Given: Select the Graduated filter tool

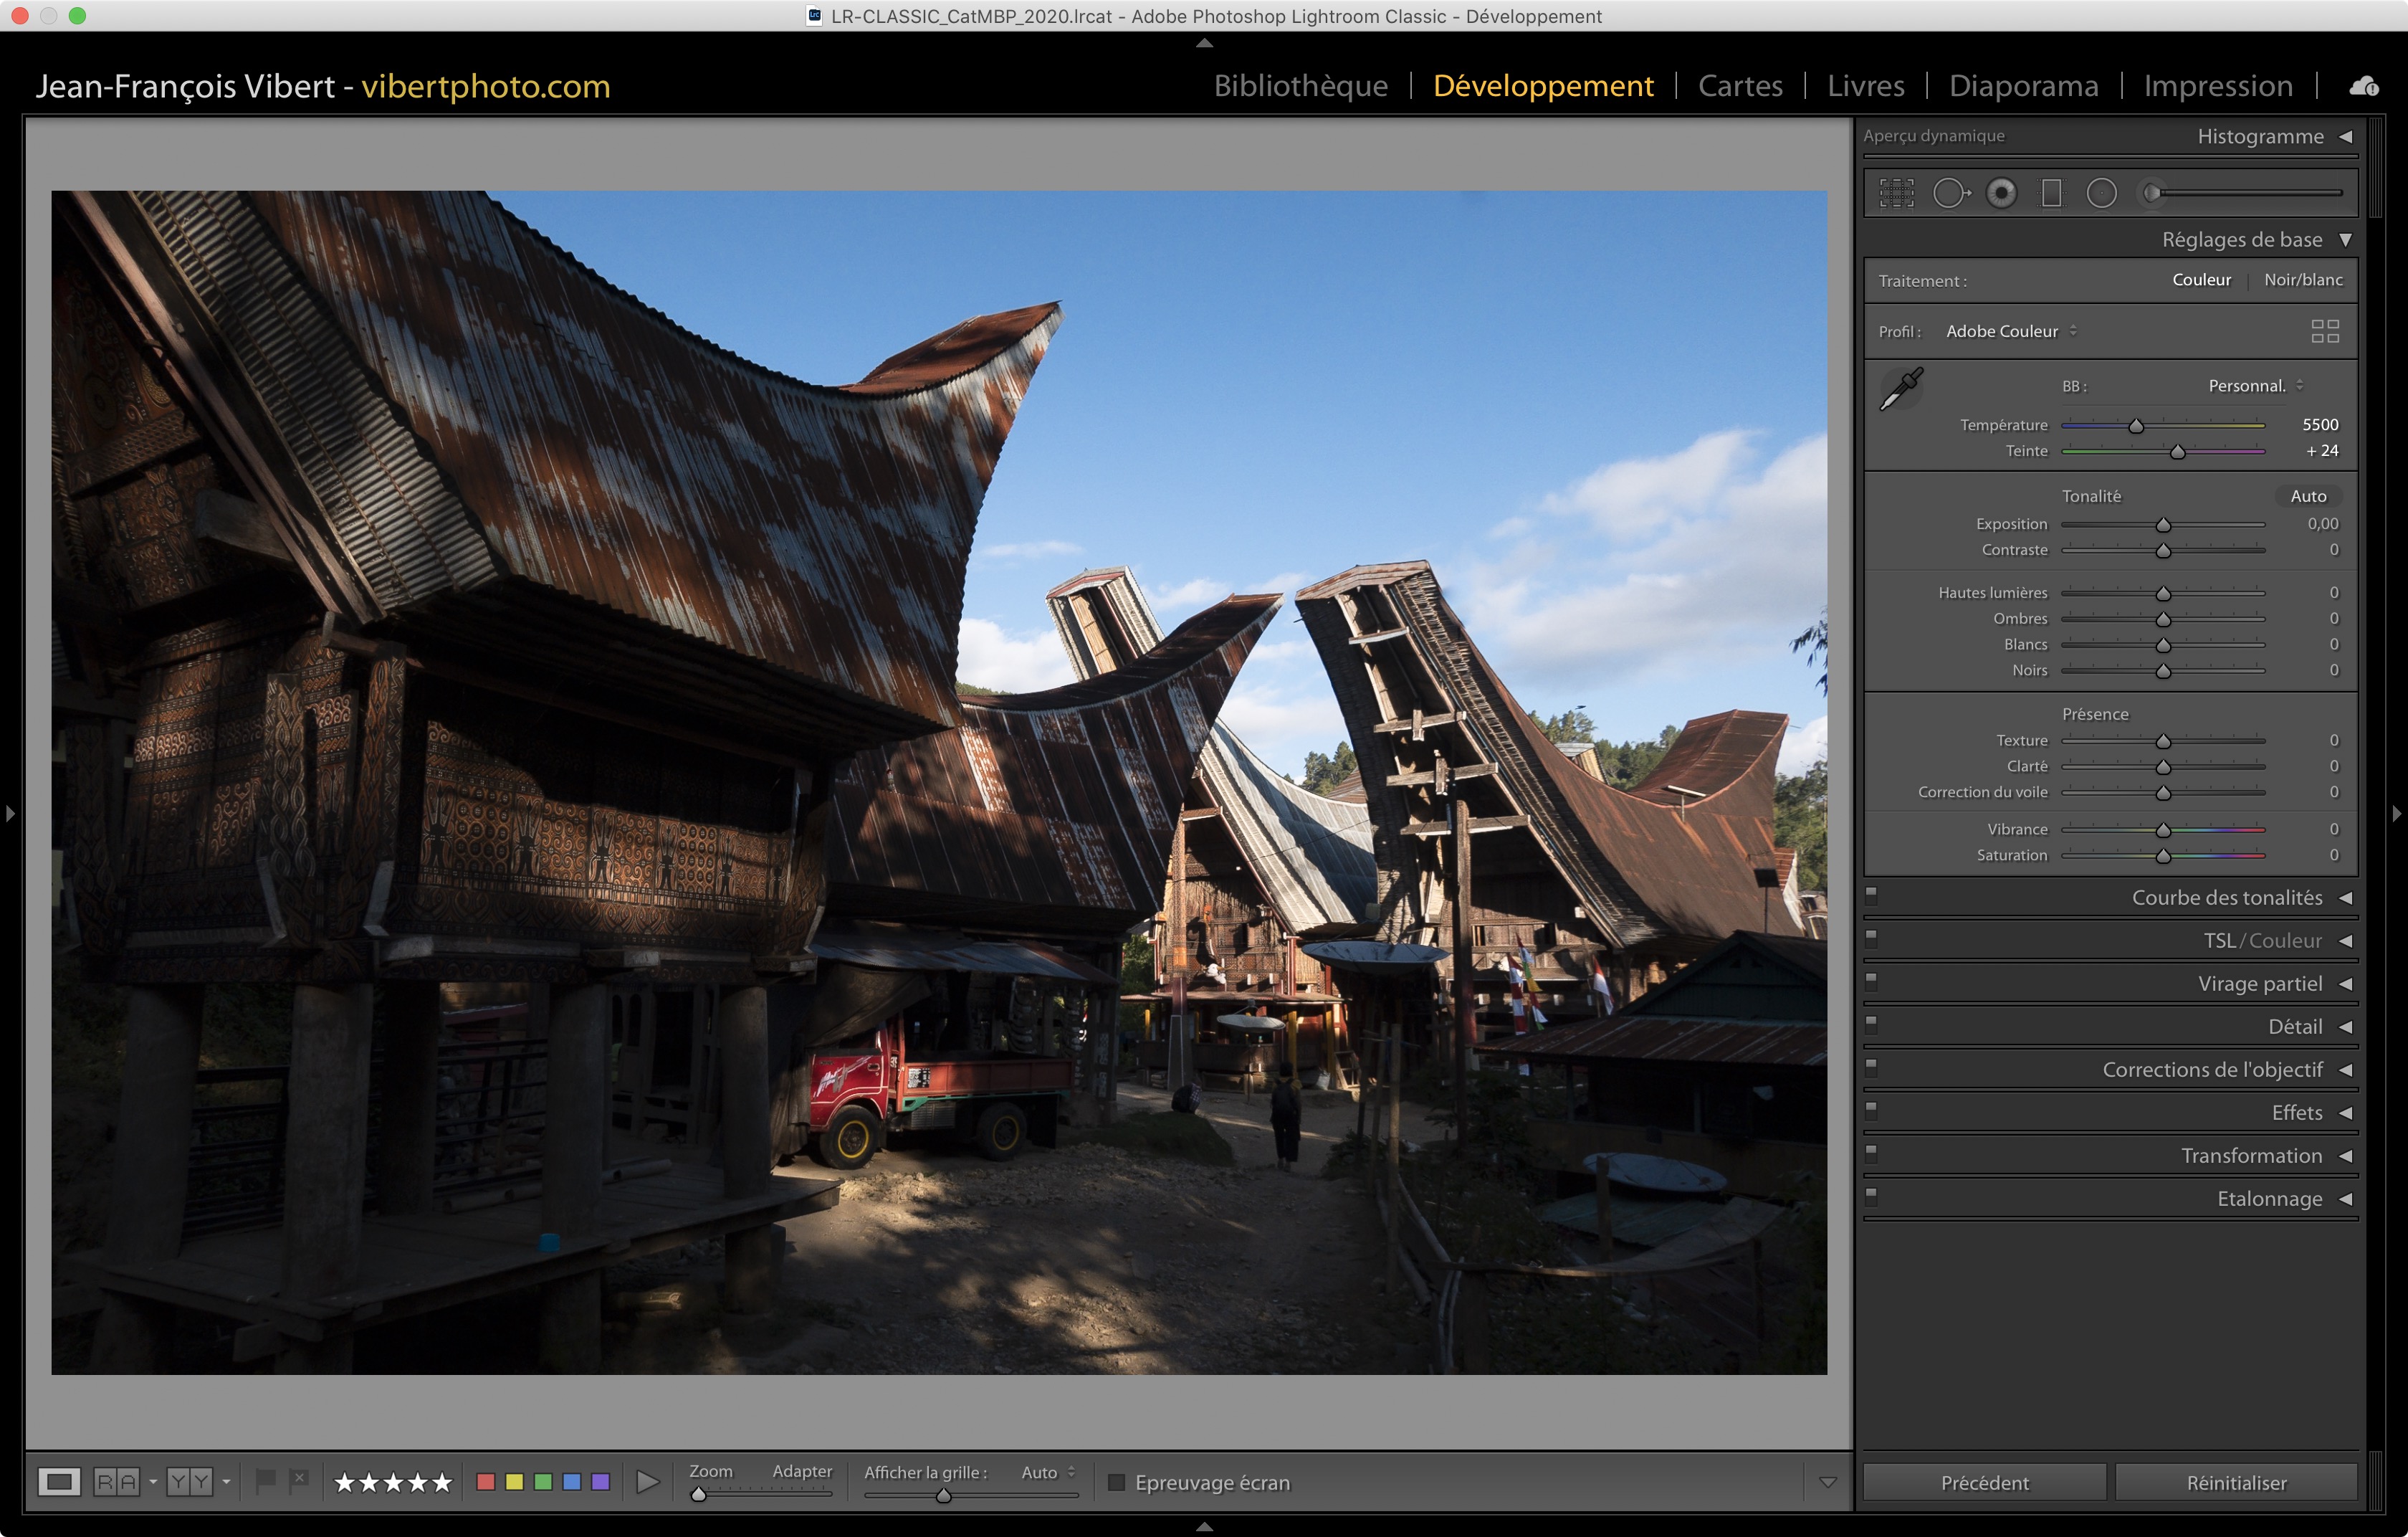Looking at the screenshot, I should [2051, 193].
